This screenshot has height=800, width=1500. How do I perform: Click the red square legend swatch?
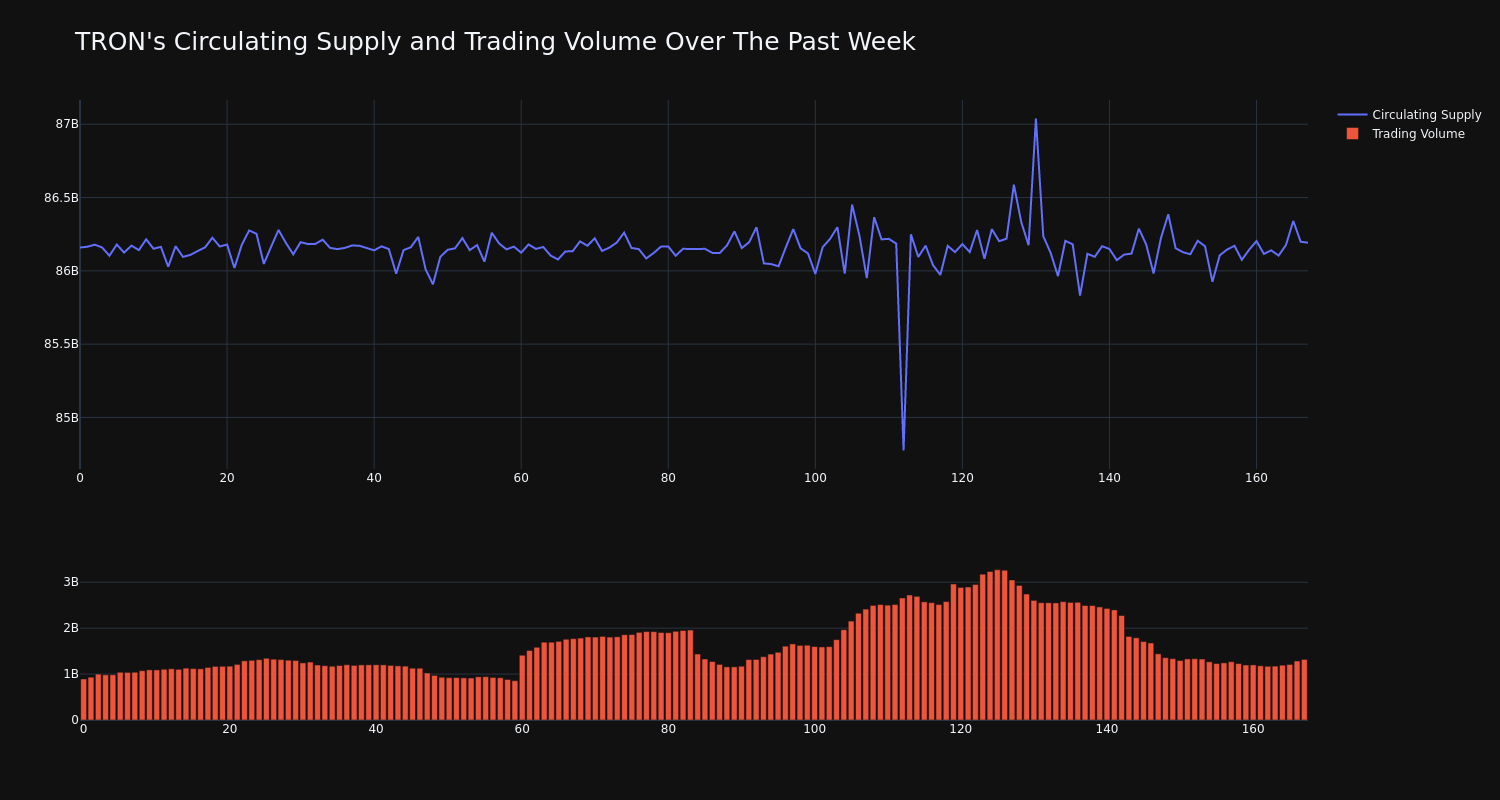[1352, 134]
